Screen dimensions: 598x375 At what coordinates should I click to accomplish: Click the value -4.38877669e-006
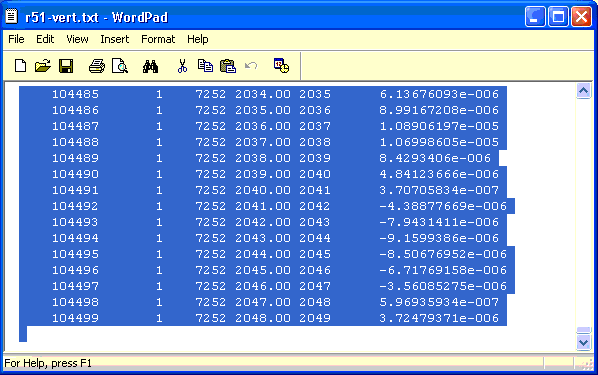click(443, 206)
